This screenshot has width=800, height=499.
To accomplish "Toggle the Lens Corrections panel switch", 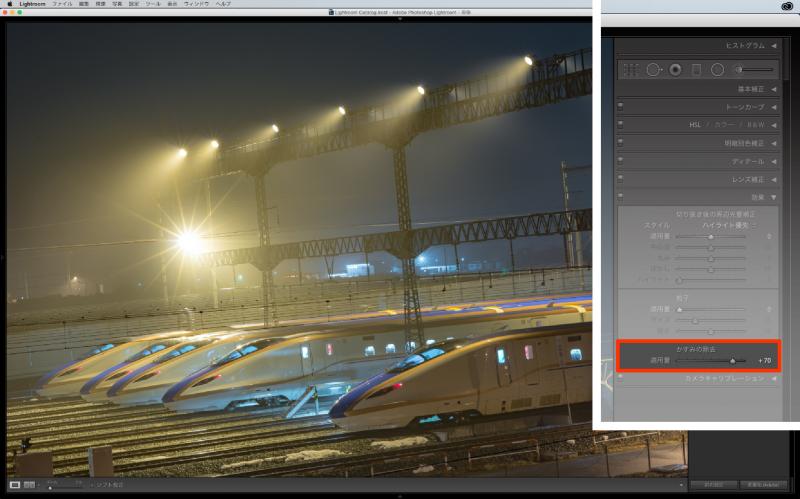I will 620,179.
